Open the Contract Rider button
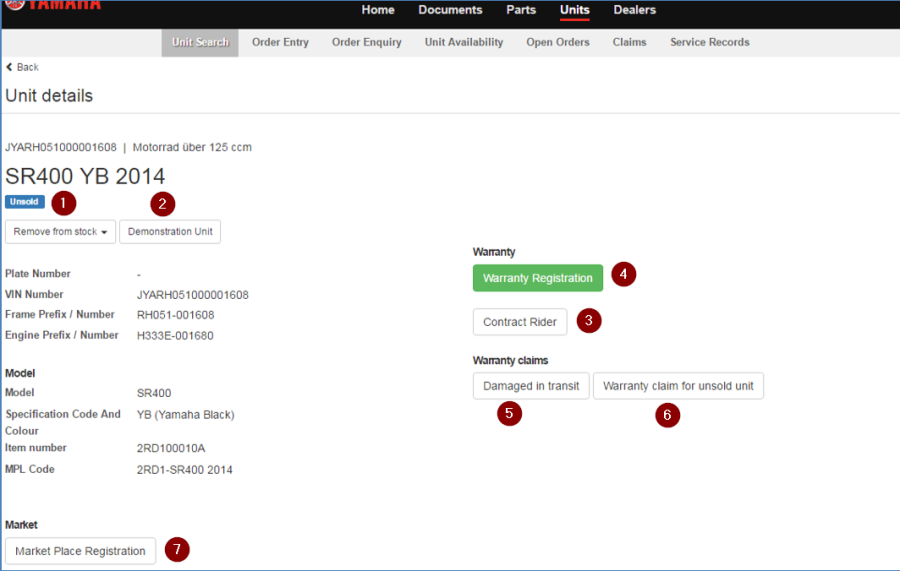The height and width of the screenshot is (571, 900). (x=520, y=322)
